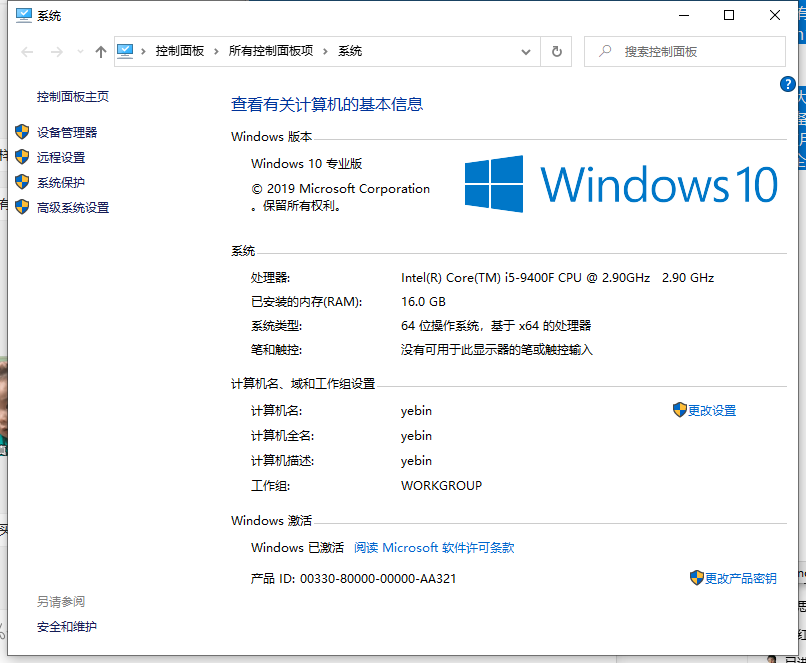Click the 更改设置 link

click(712, 410)
